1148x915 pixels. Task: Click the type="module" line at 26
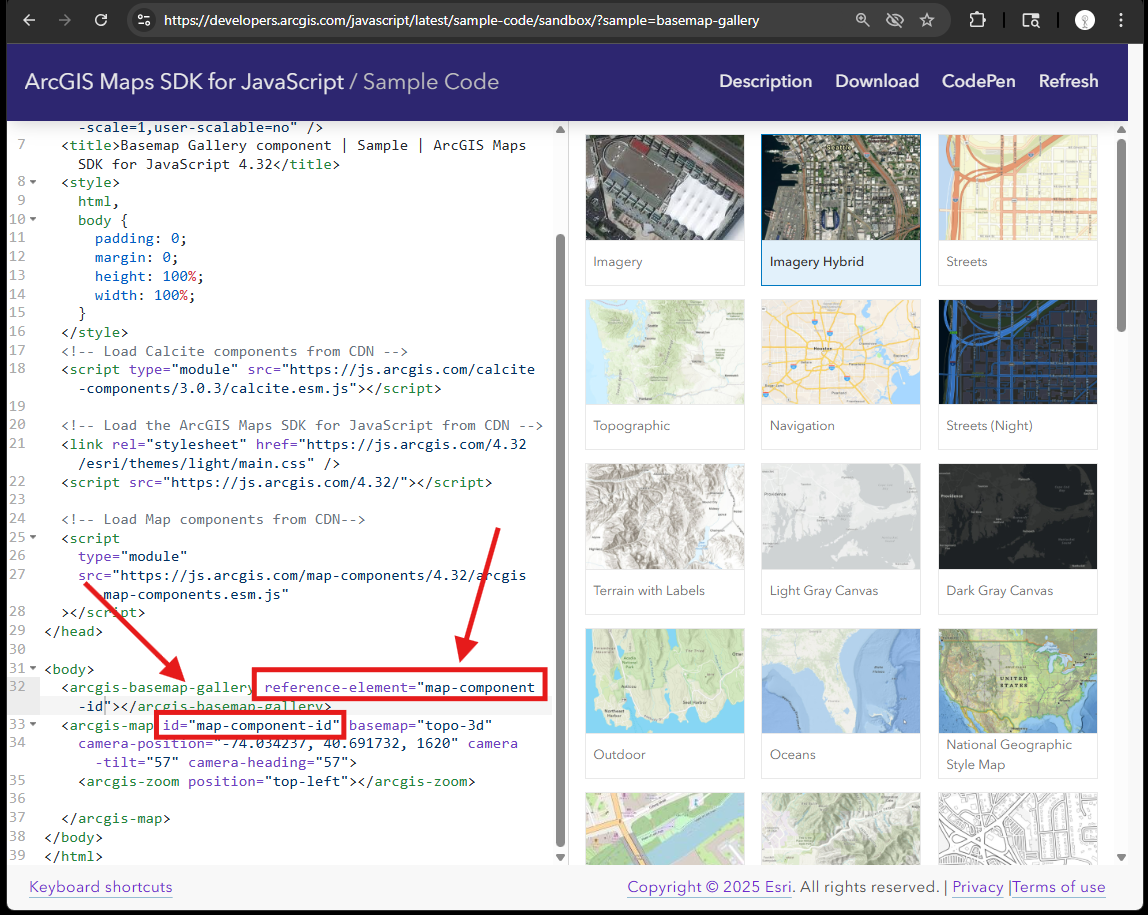pyautogui.click(x=133, y=557)
